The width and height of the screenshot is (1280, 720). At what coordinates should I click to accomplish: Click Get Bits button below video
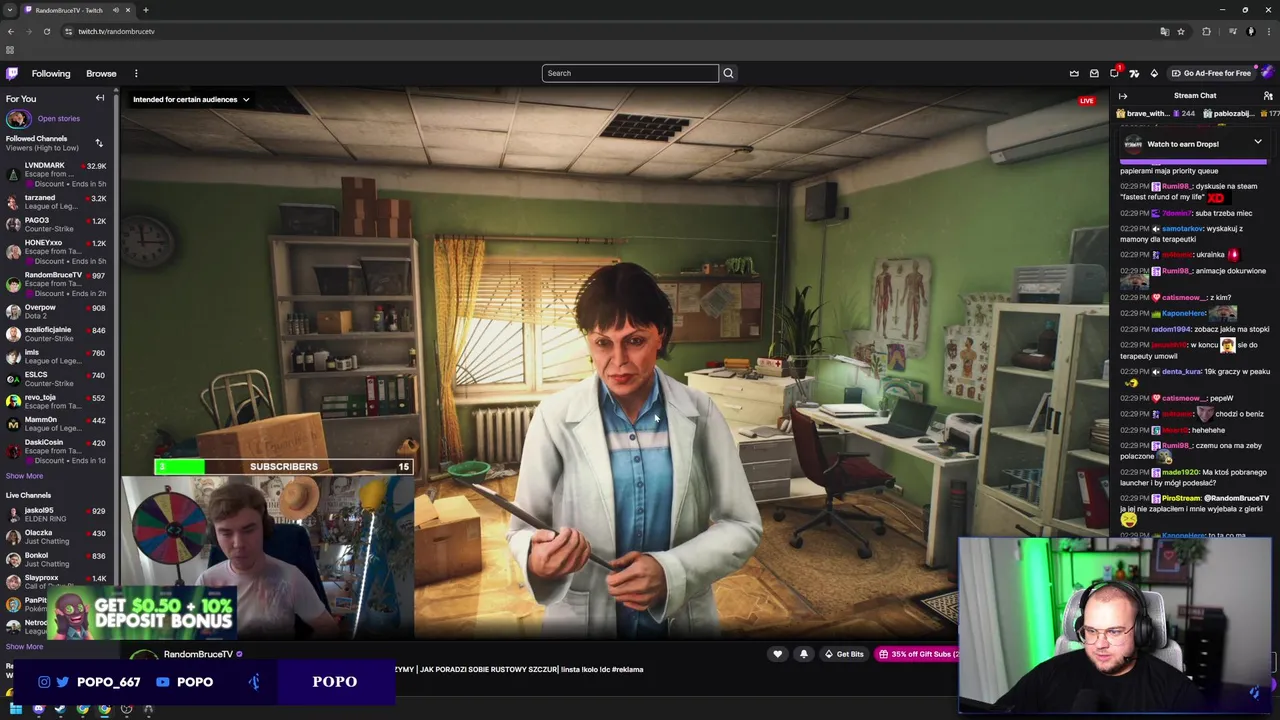click(x=844, y=654)
